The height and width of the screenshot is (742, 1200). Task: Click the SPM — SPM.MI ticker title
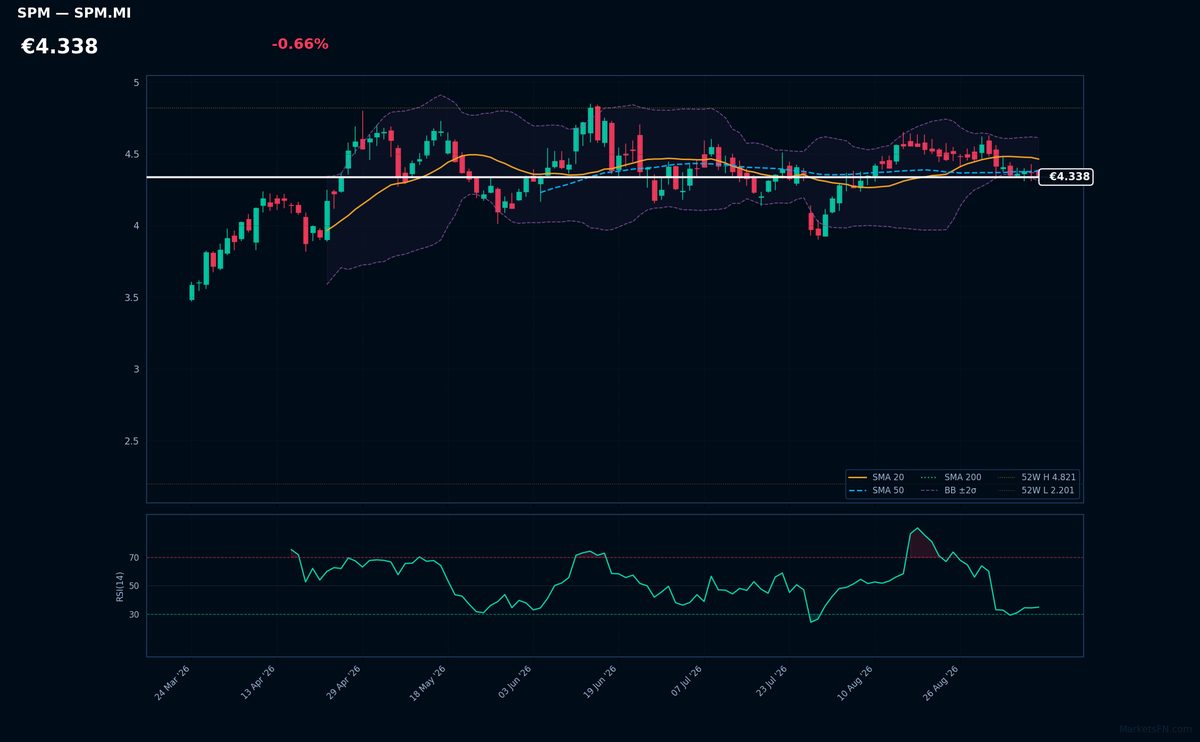click(x=74, y=14)
